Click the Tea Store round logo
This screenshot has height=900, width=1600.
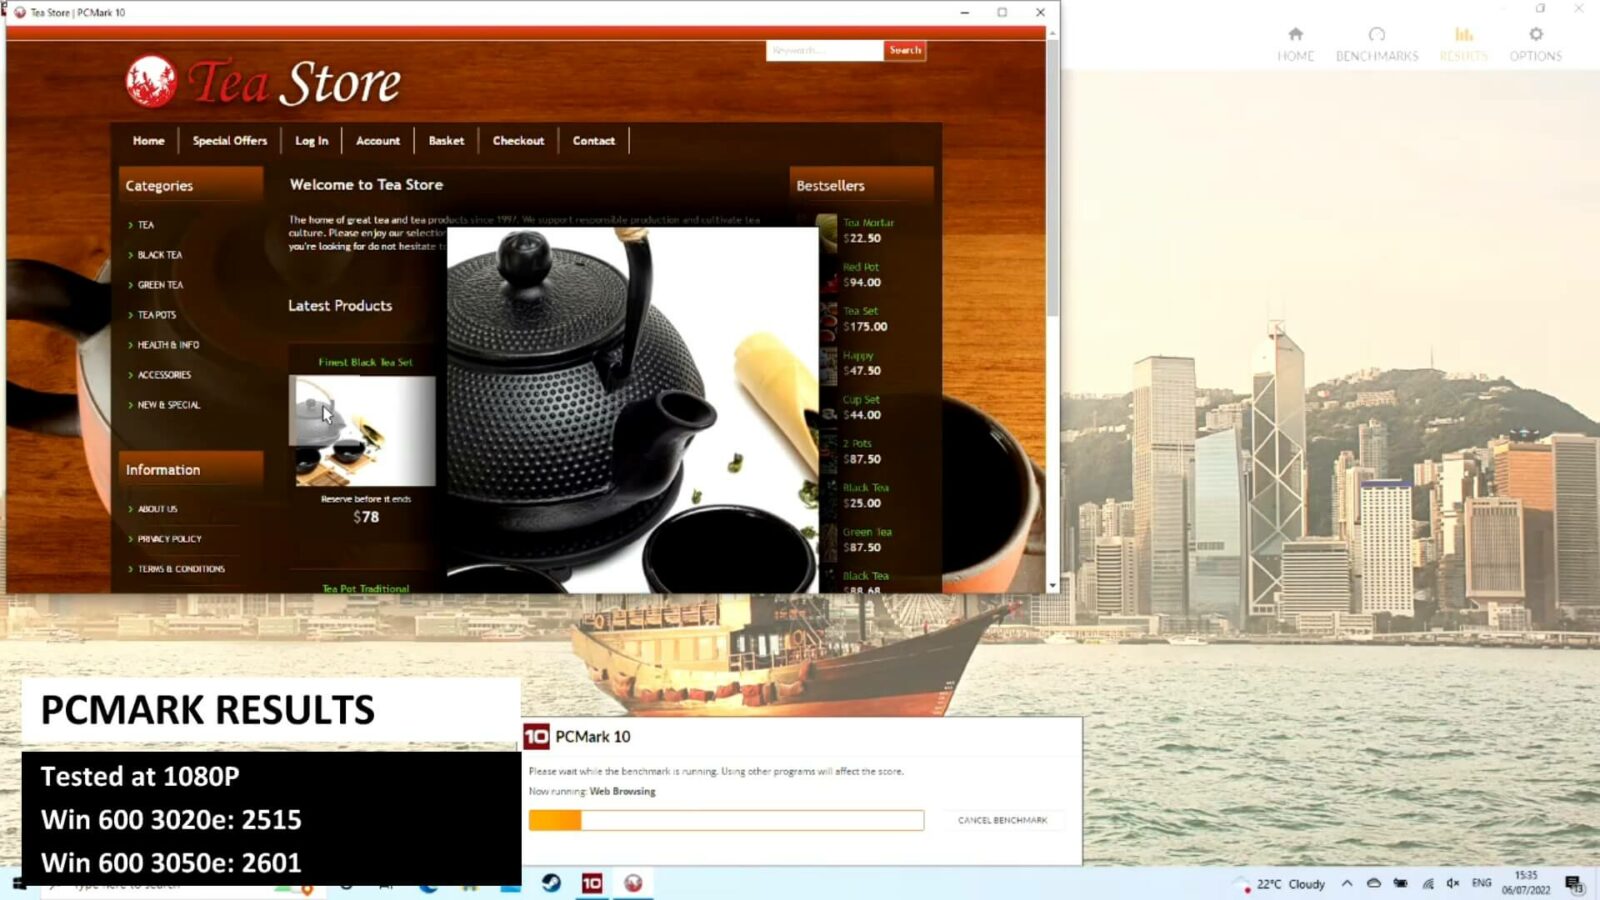click(151, 81)
